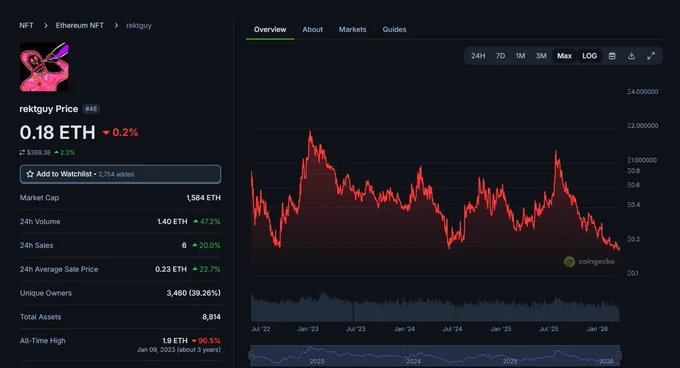Click the Jul '24 x-axis label
680x368 pixels.
pyautogui.click(x=452, y=329)
